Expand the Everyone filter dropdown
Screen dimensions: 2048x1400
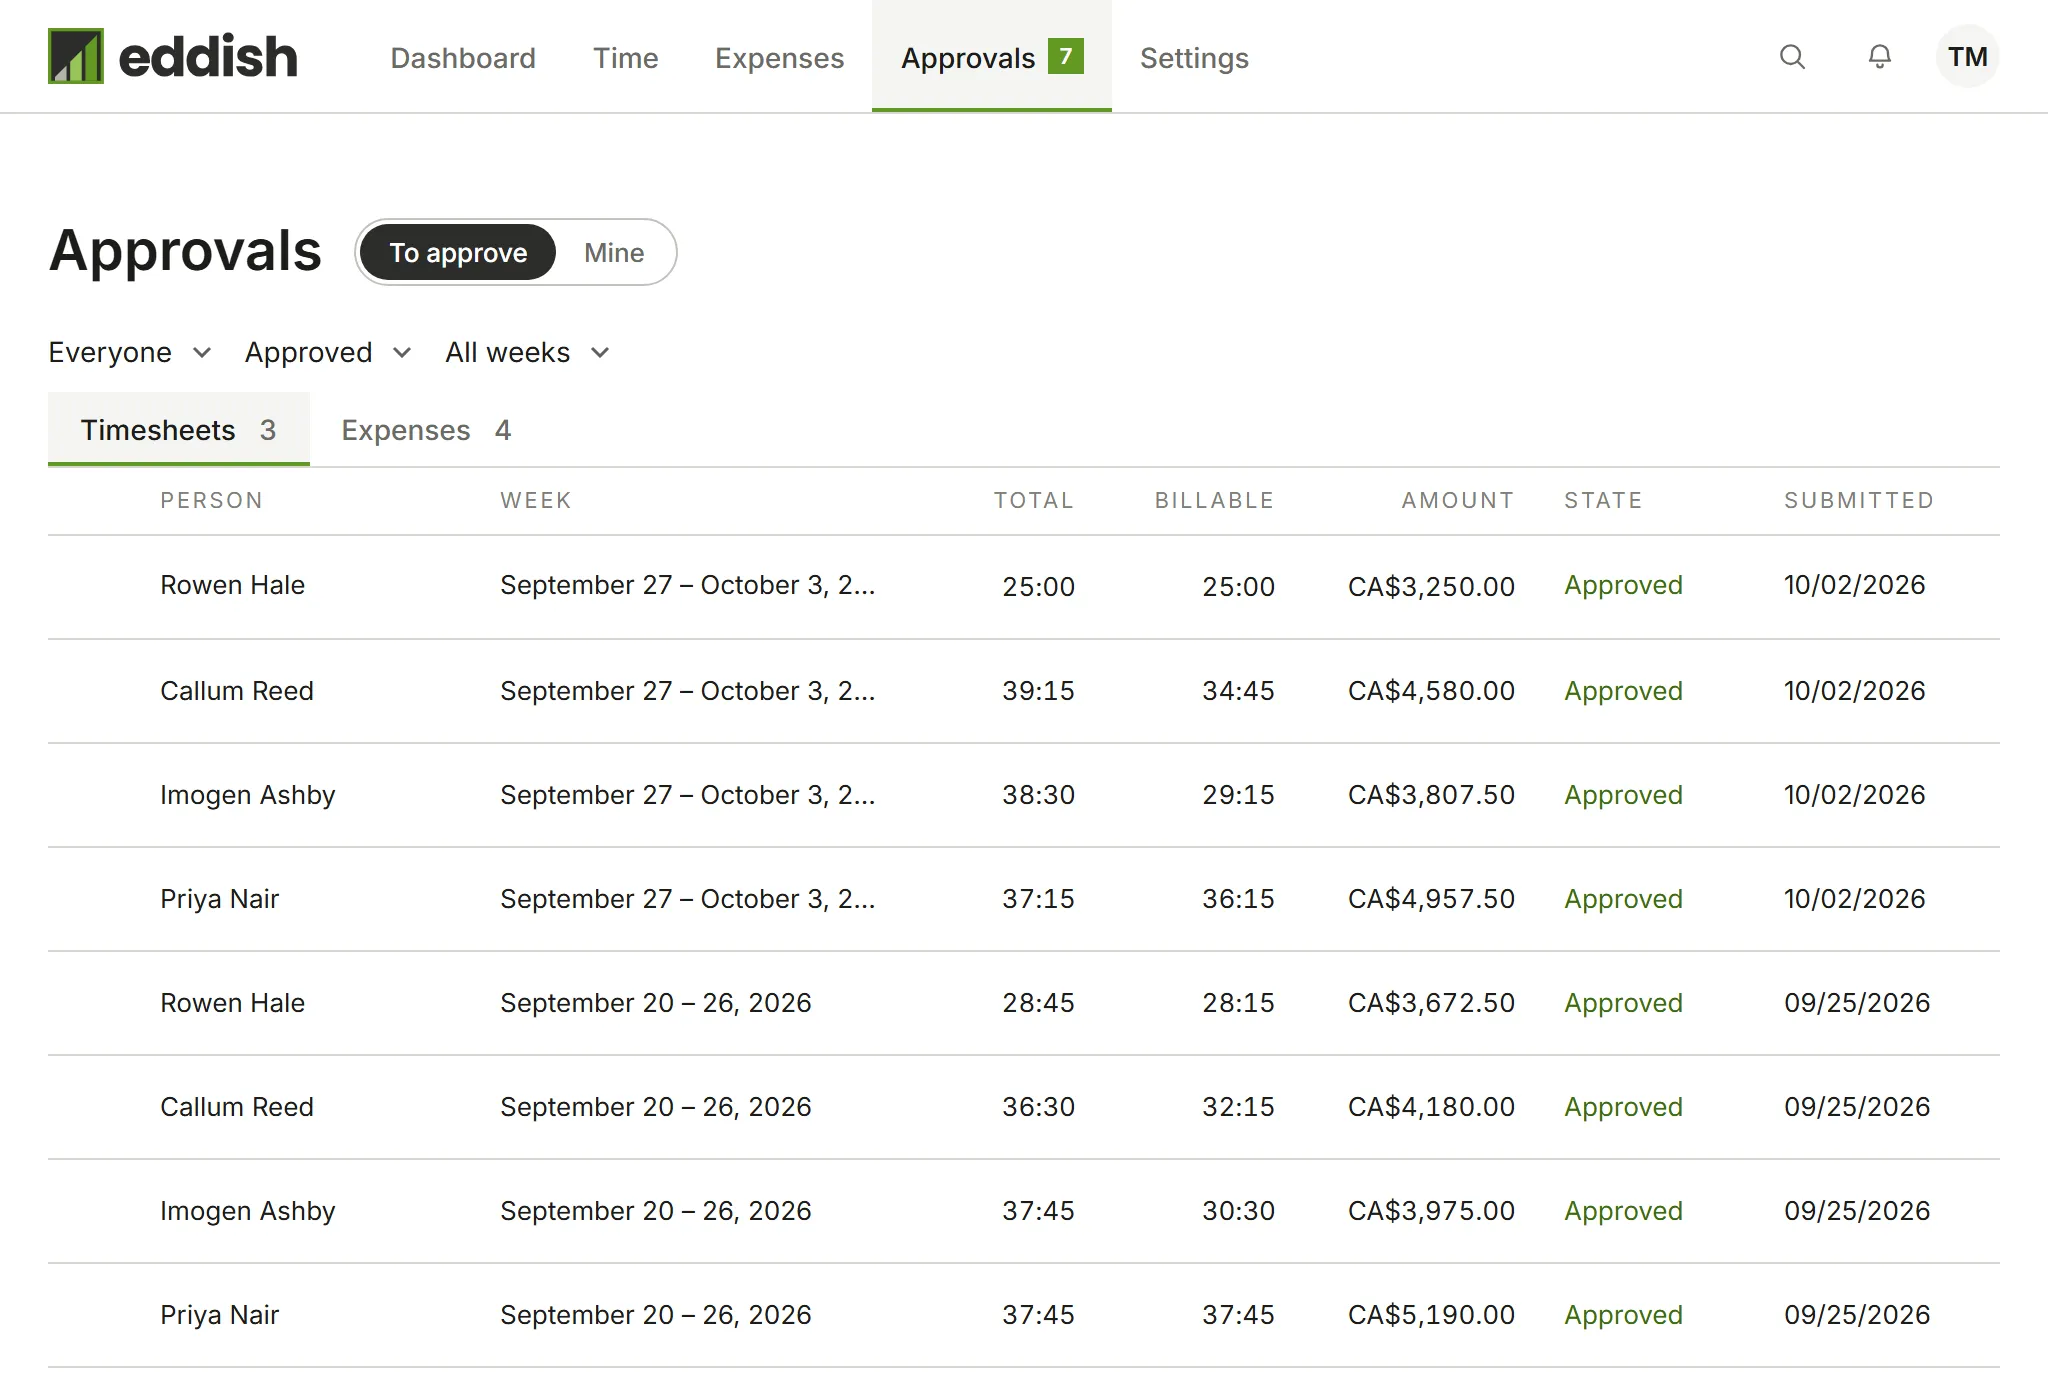[130, 352]
